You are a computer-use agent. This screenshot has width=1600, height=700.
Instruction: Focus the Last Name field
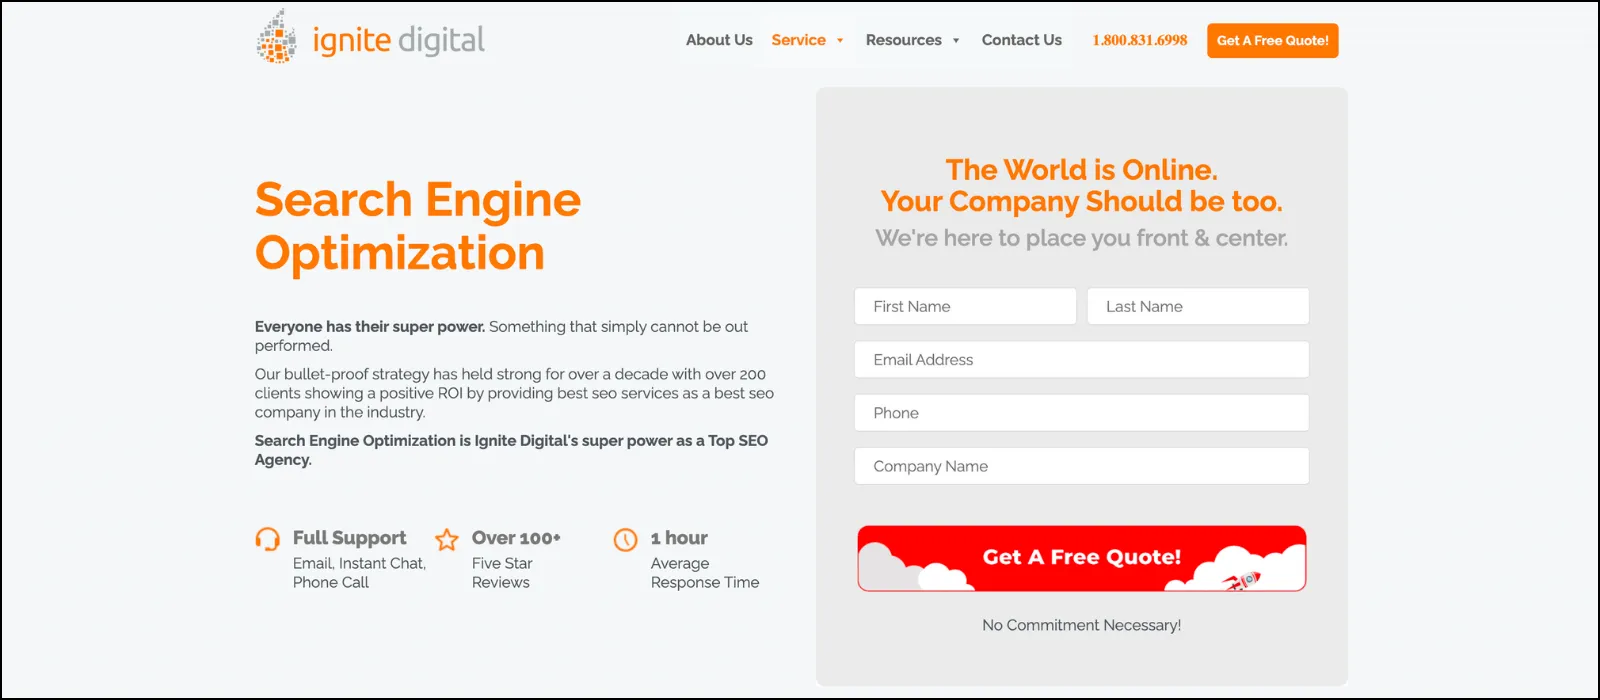1198,306
